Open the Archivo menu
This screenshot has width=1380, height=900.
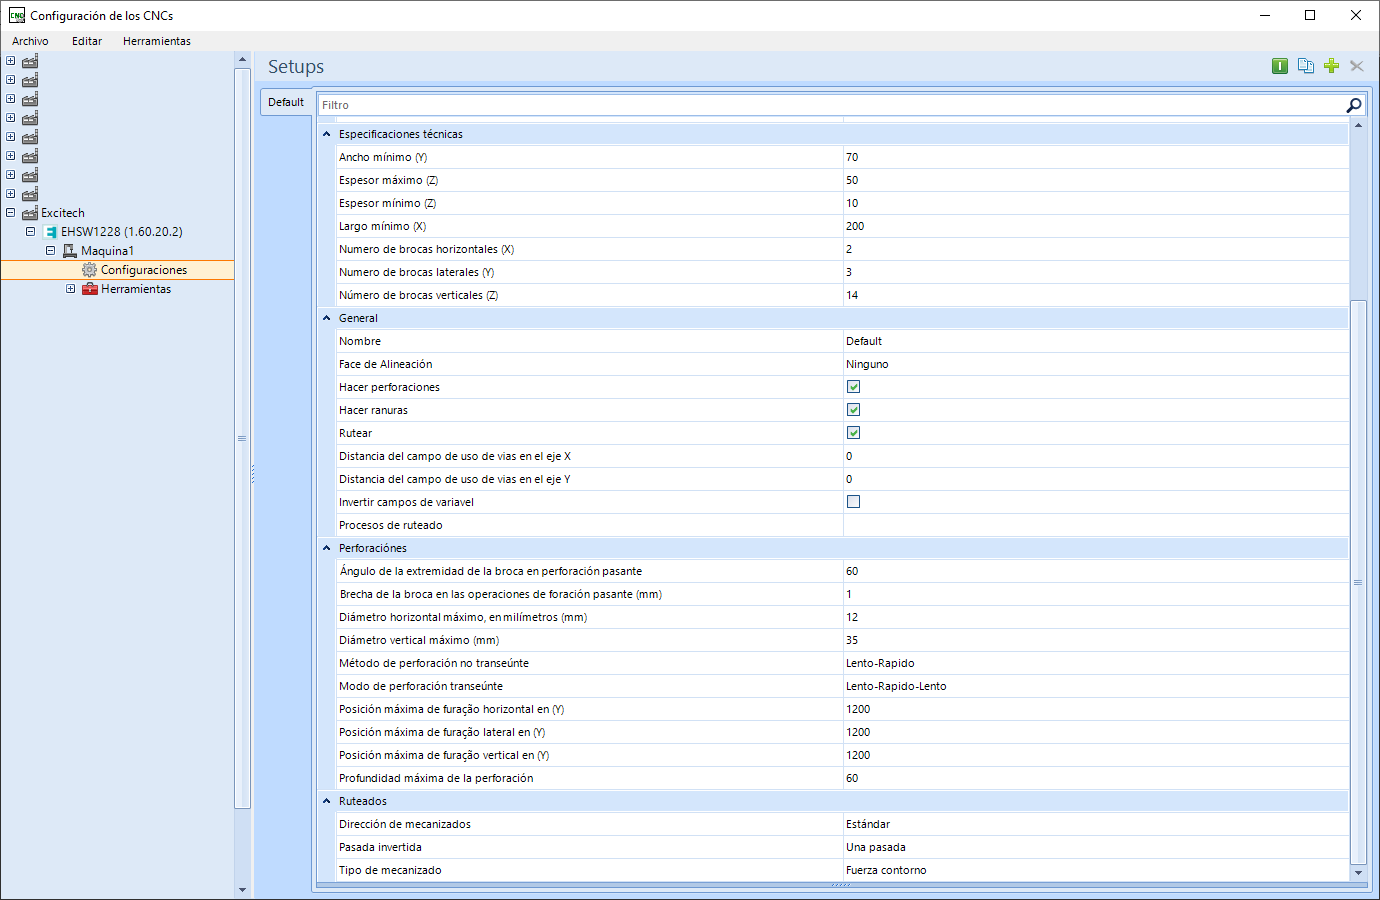[30, 41]
